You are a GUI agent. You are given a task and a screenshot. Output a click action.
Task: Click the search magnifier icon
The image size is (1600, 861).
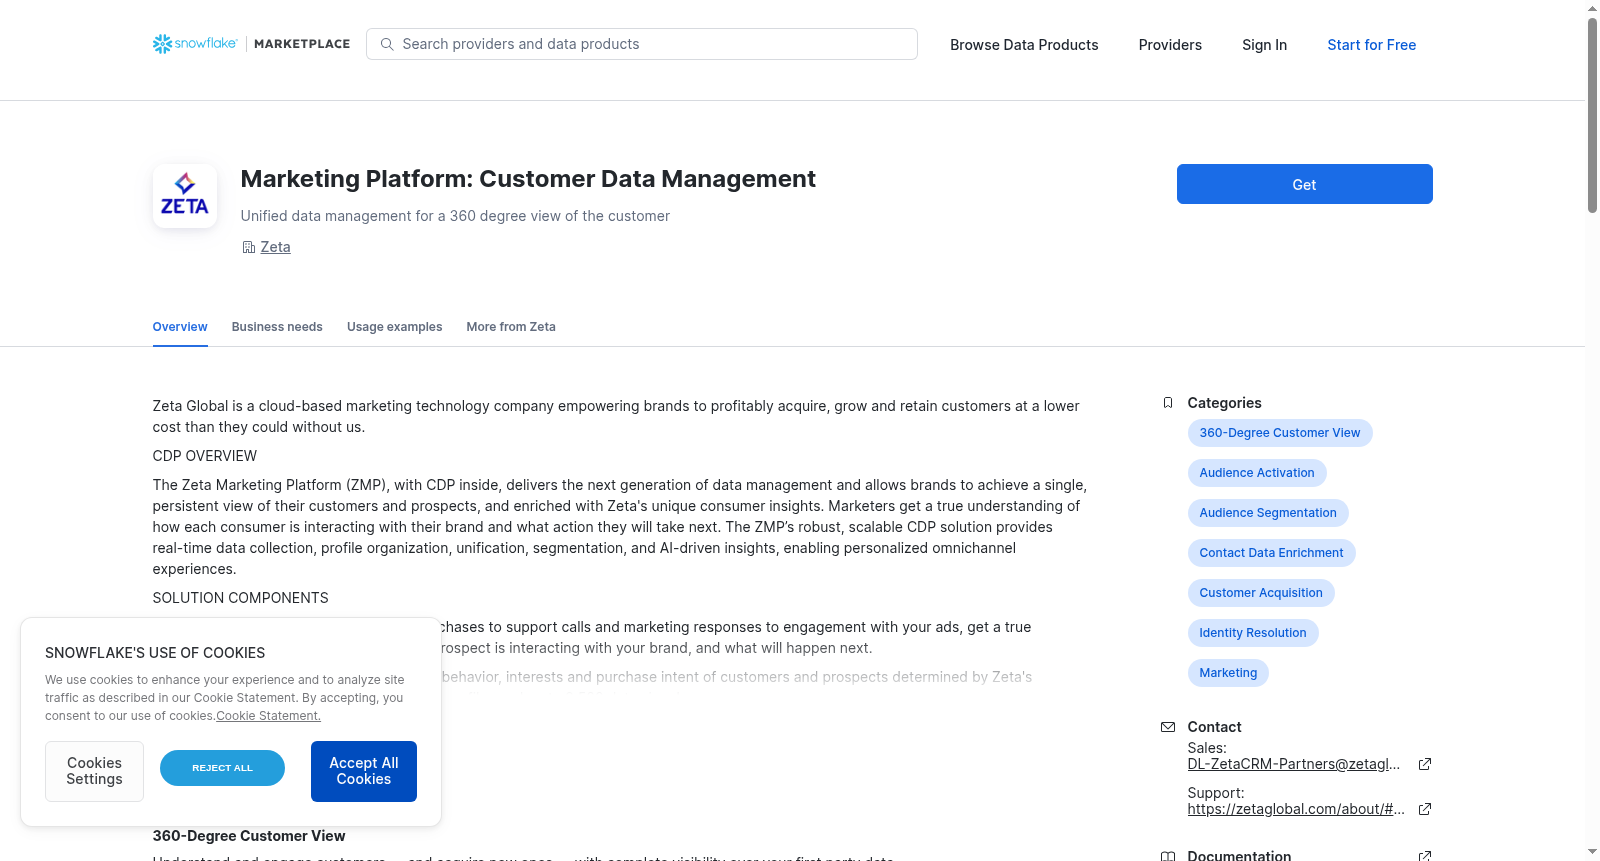pos(387,44)
